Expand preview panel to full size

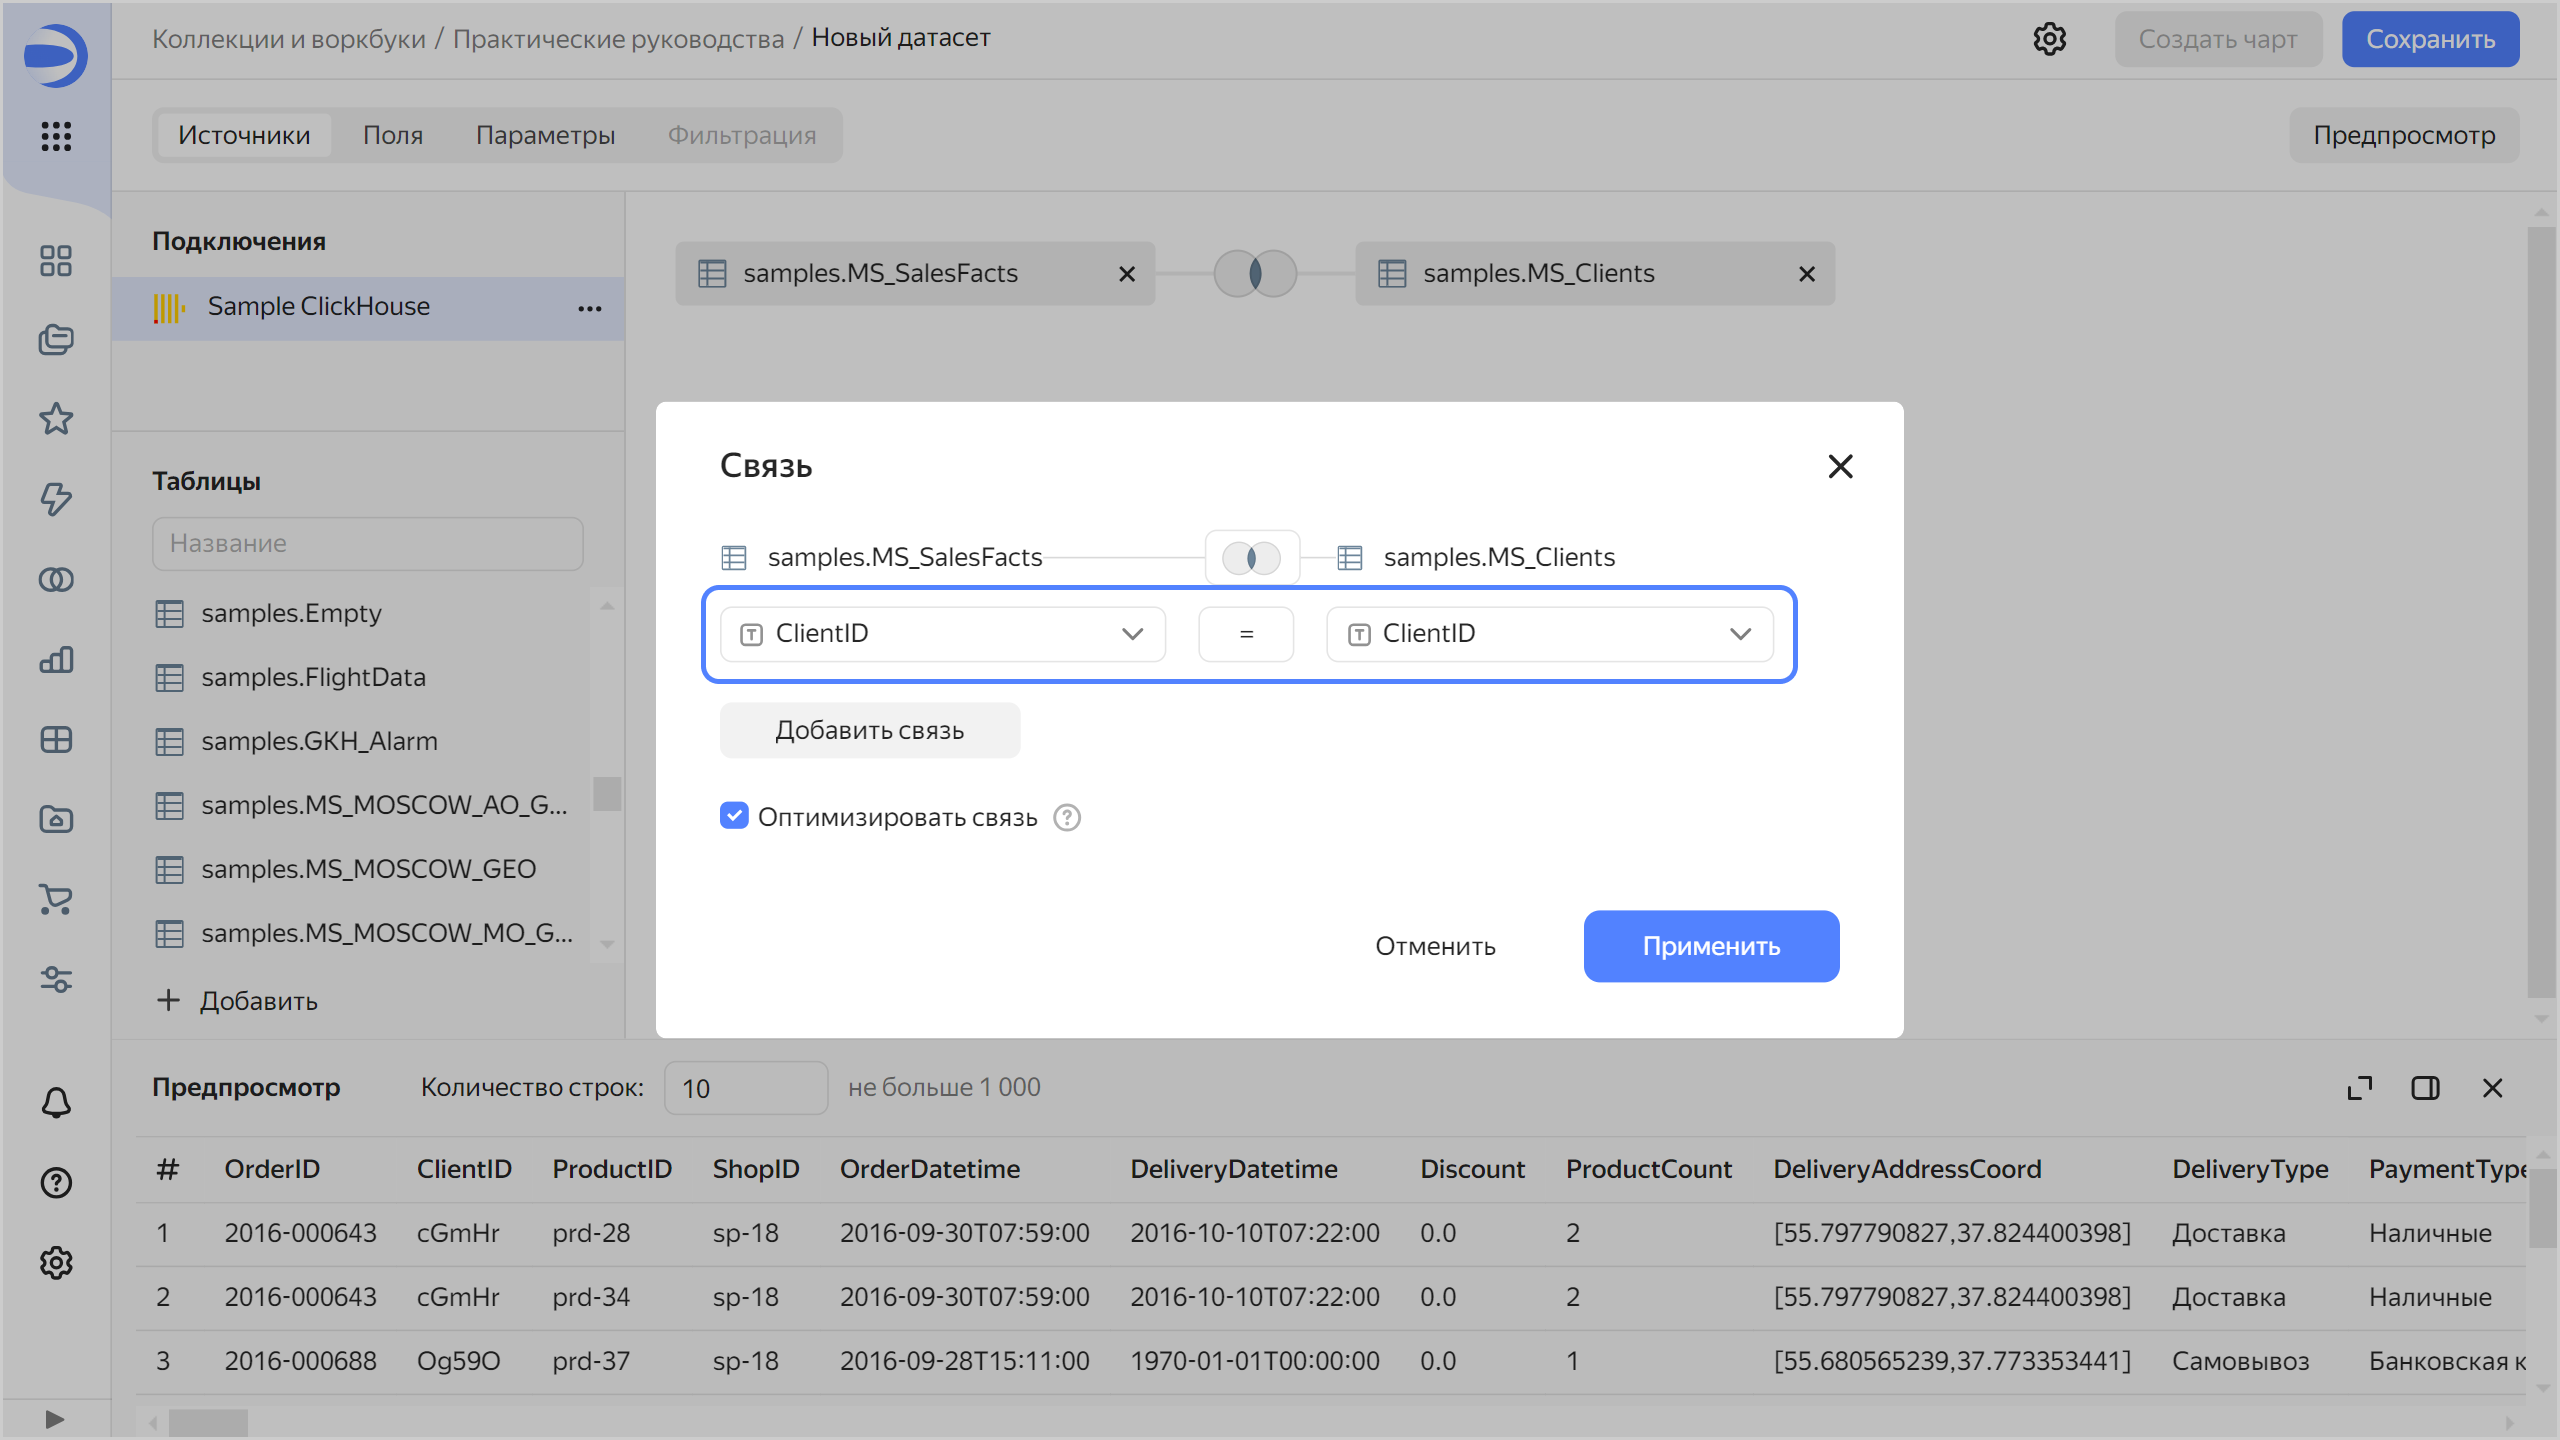[2359, 1088]
